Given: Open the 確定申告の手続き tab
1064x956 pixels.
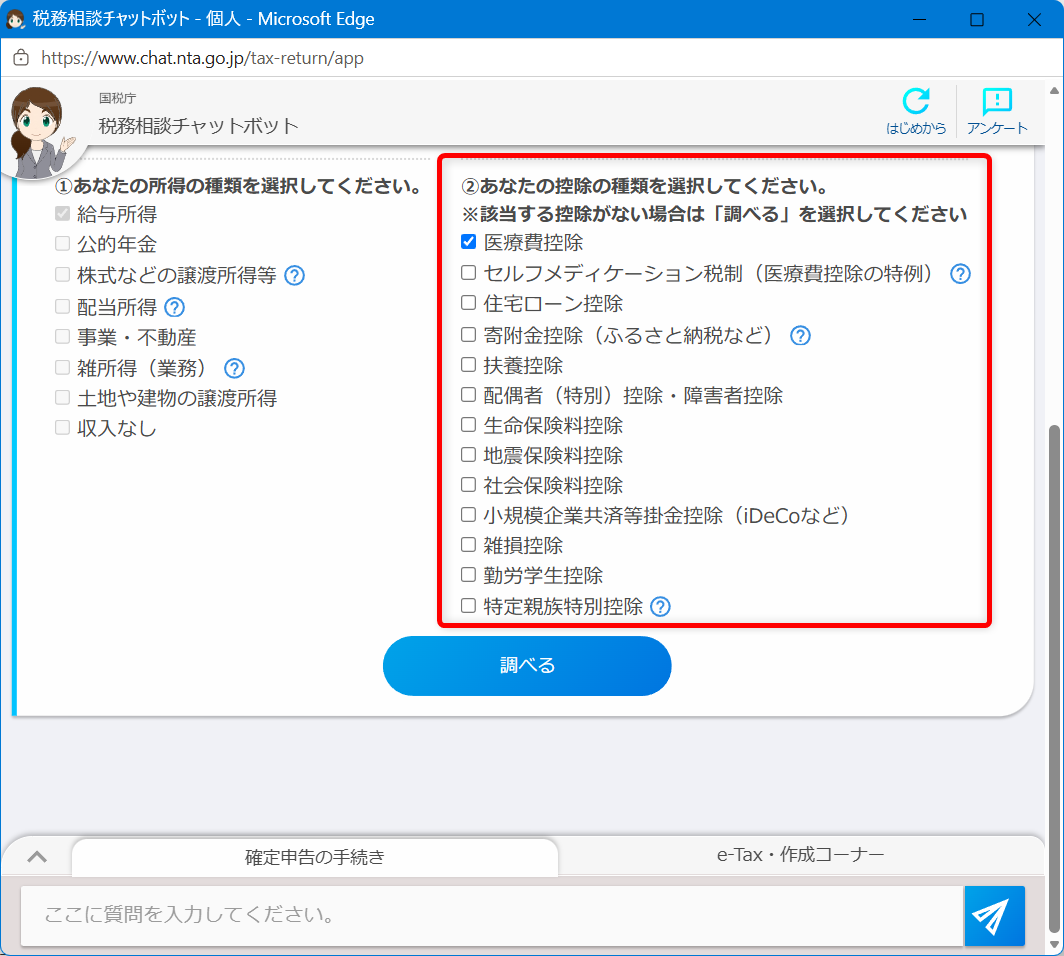Looking at the screenshot, I should [x=315, y=858].
